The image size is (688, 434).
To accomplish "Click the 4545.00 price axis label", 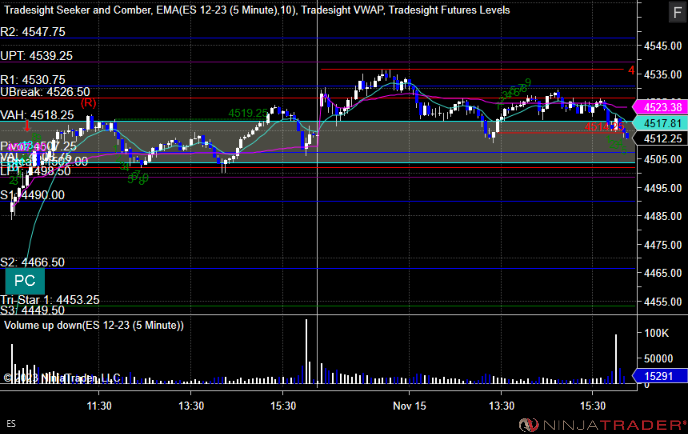I will pyautogui.click(x=663, y=46).
